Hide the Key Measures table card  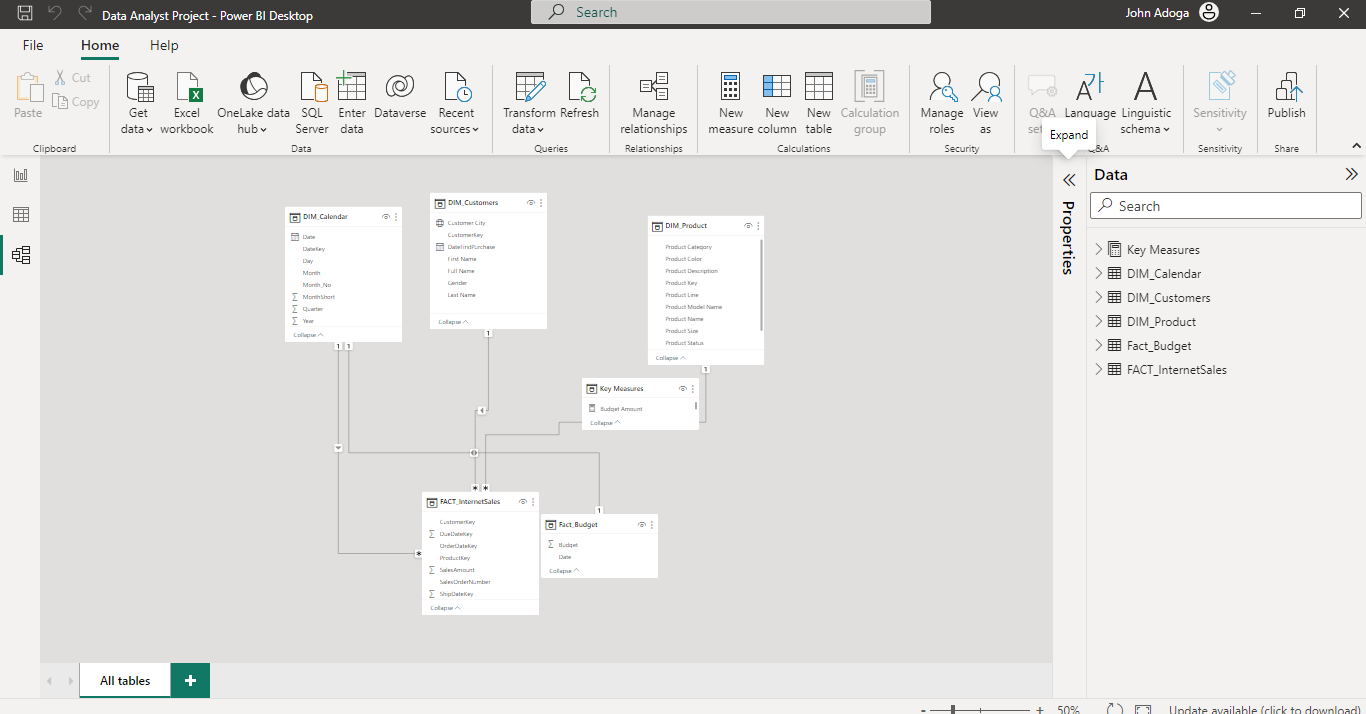[683, 389]
